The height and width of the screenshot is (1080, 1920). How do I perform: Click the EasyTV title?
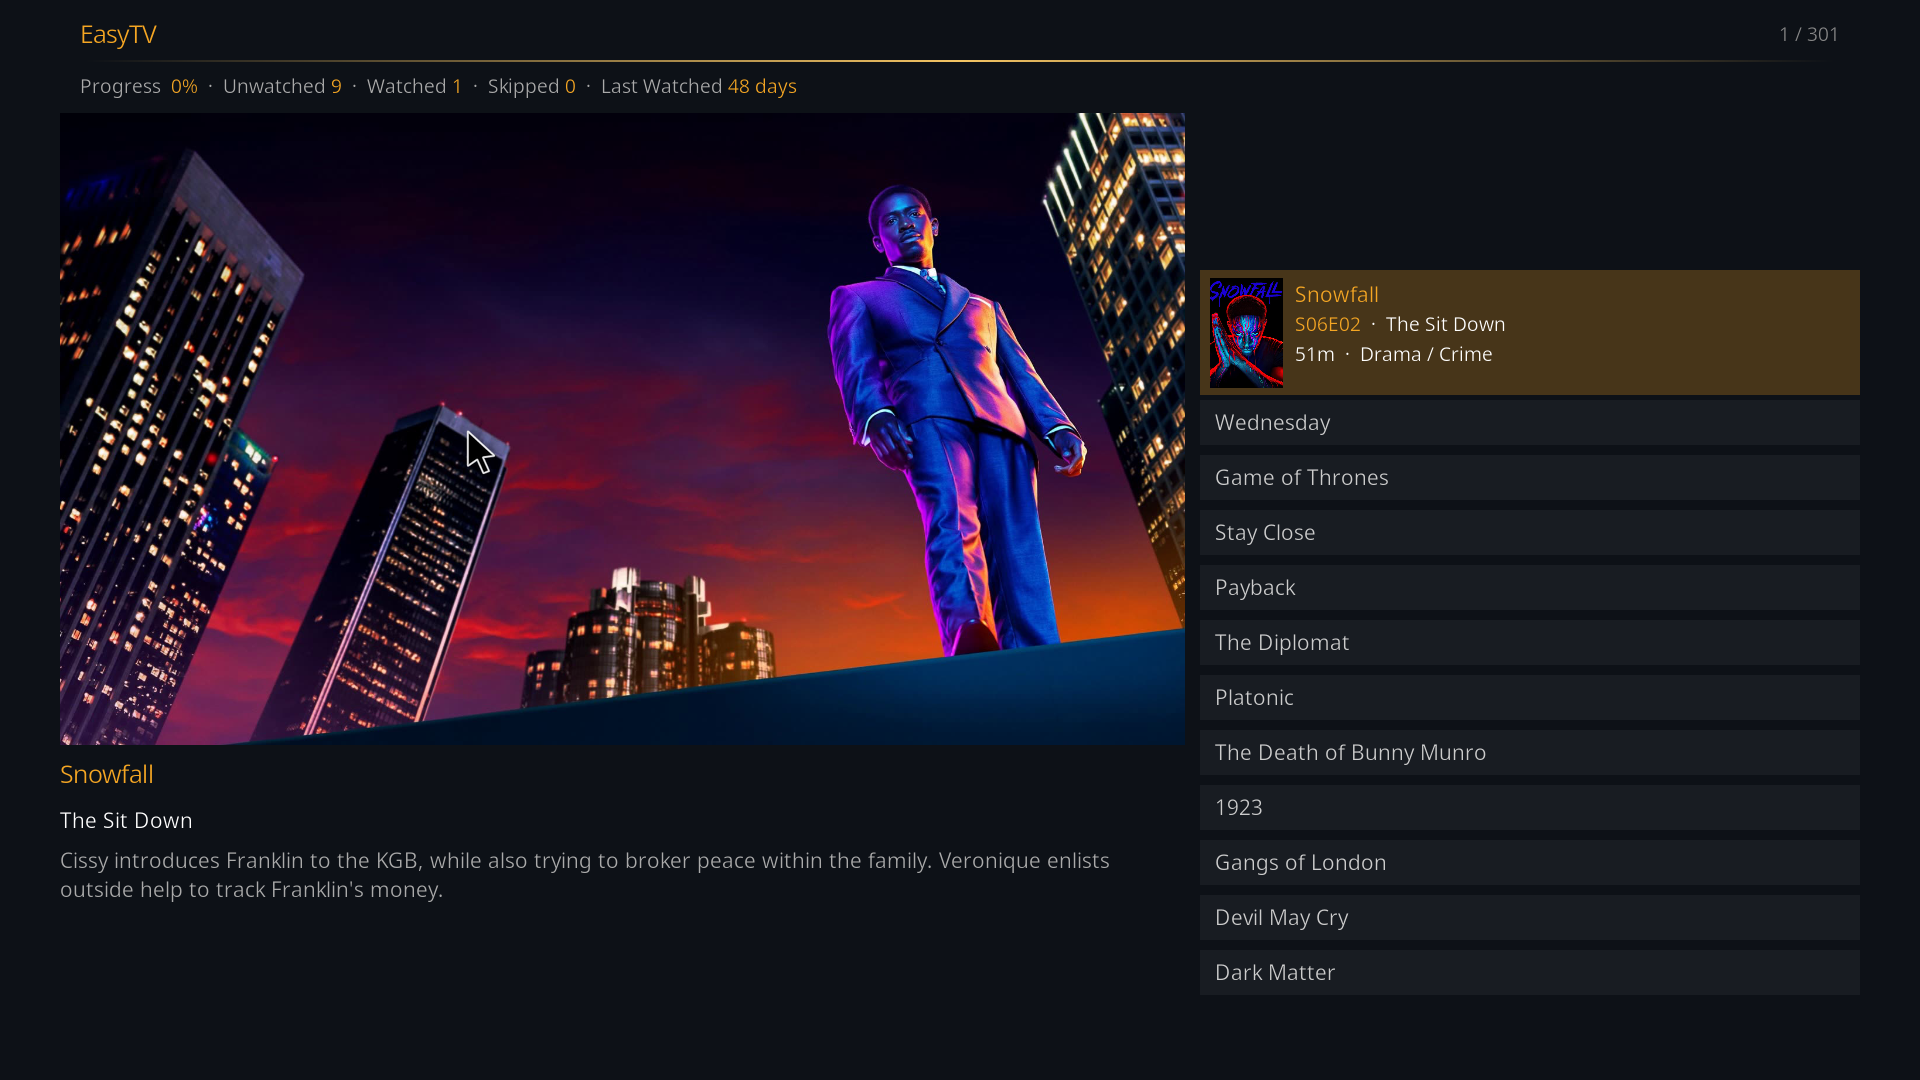(118, 35)
